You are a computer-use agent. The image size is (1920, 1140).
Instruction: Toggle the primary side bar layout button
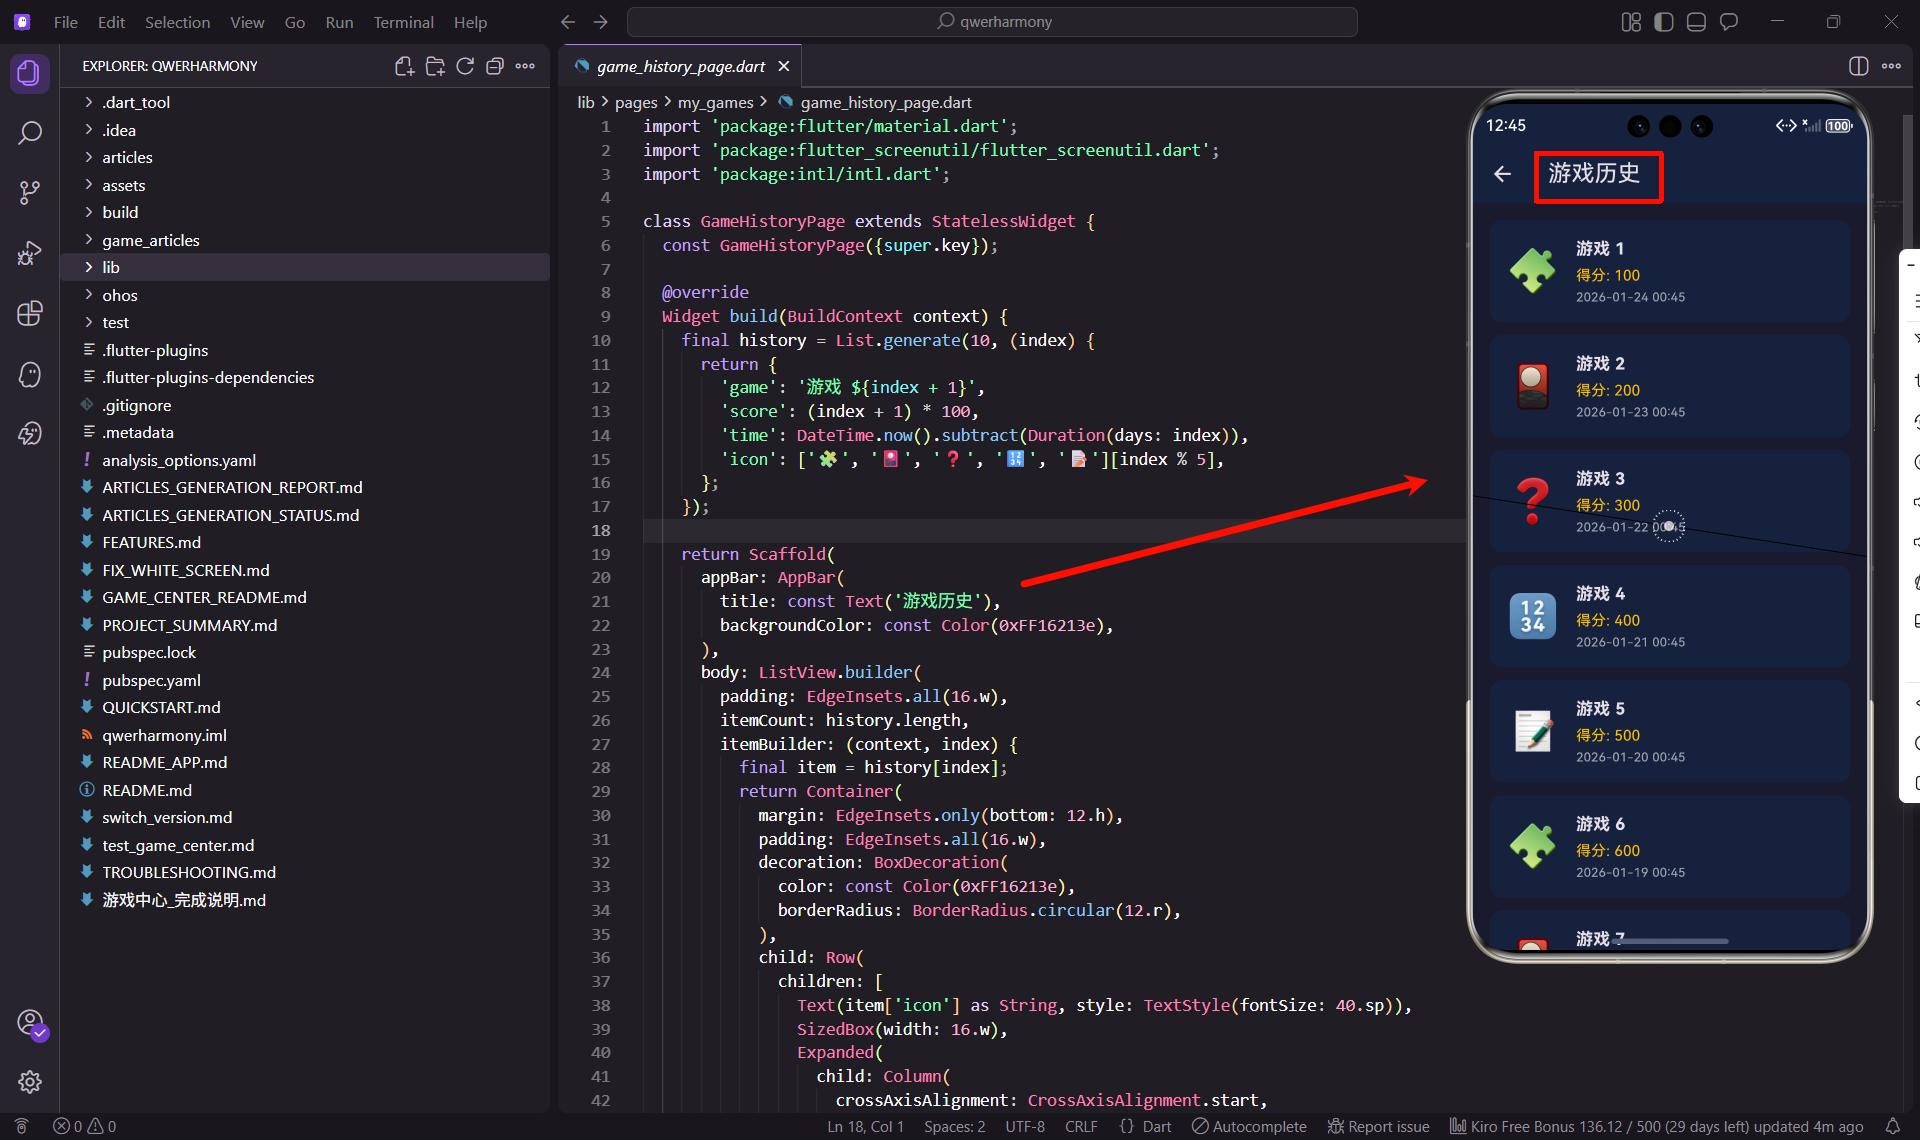[x=1664, y=22]
